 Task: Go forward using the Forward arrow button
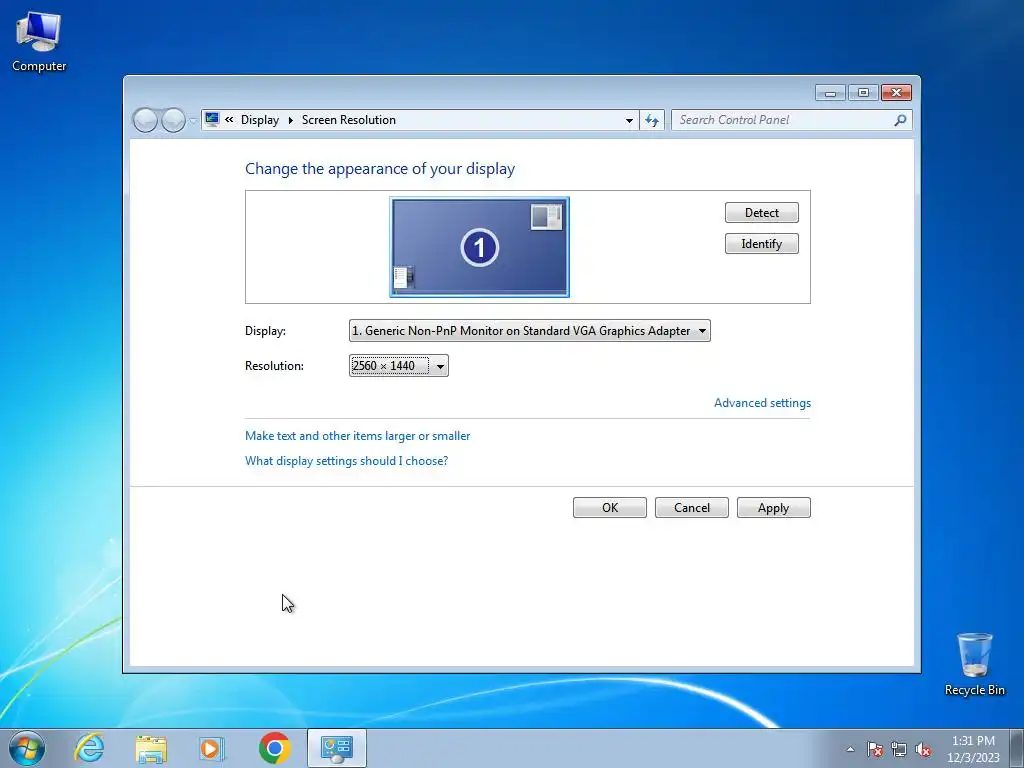173,120
